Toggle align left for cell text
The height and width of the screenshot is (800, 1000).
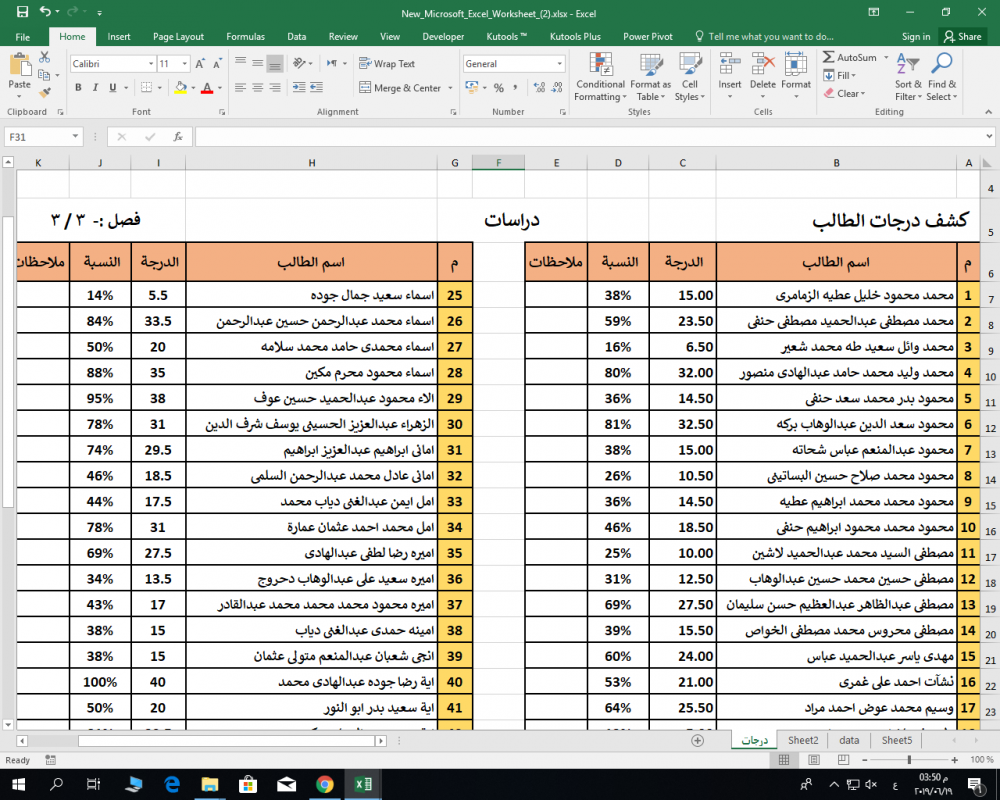pos(240,87)
